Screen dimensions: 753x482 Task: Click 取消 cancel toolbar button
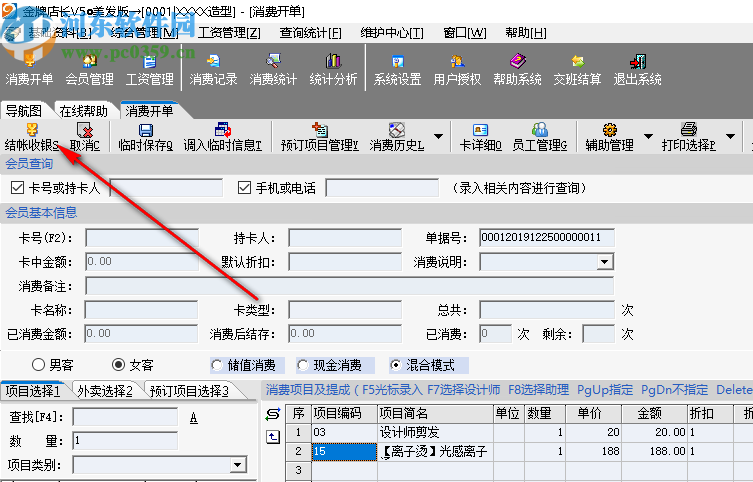(x=85, y=137)
